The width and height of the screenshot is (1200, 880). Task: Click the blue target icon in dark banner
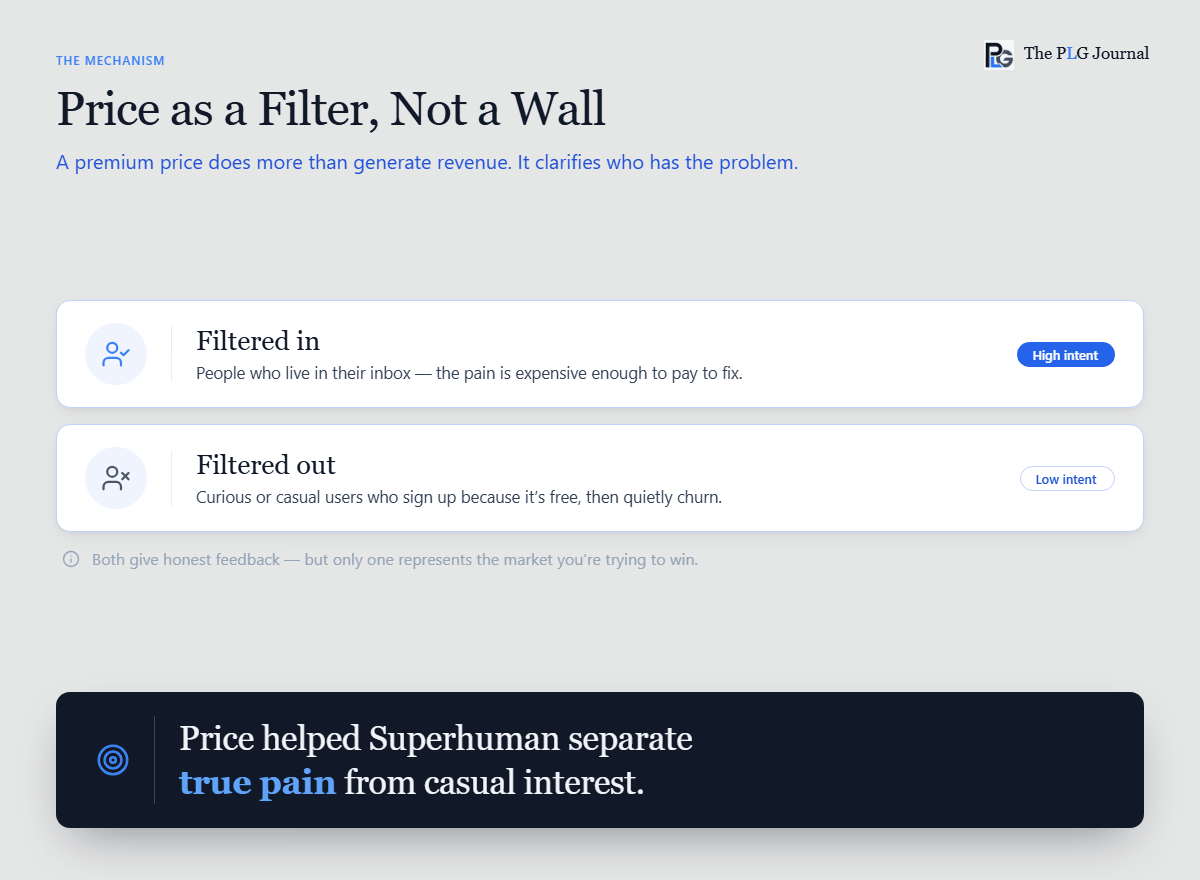click(x=113, y=760)
